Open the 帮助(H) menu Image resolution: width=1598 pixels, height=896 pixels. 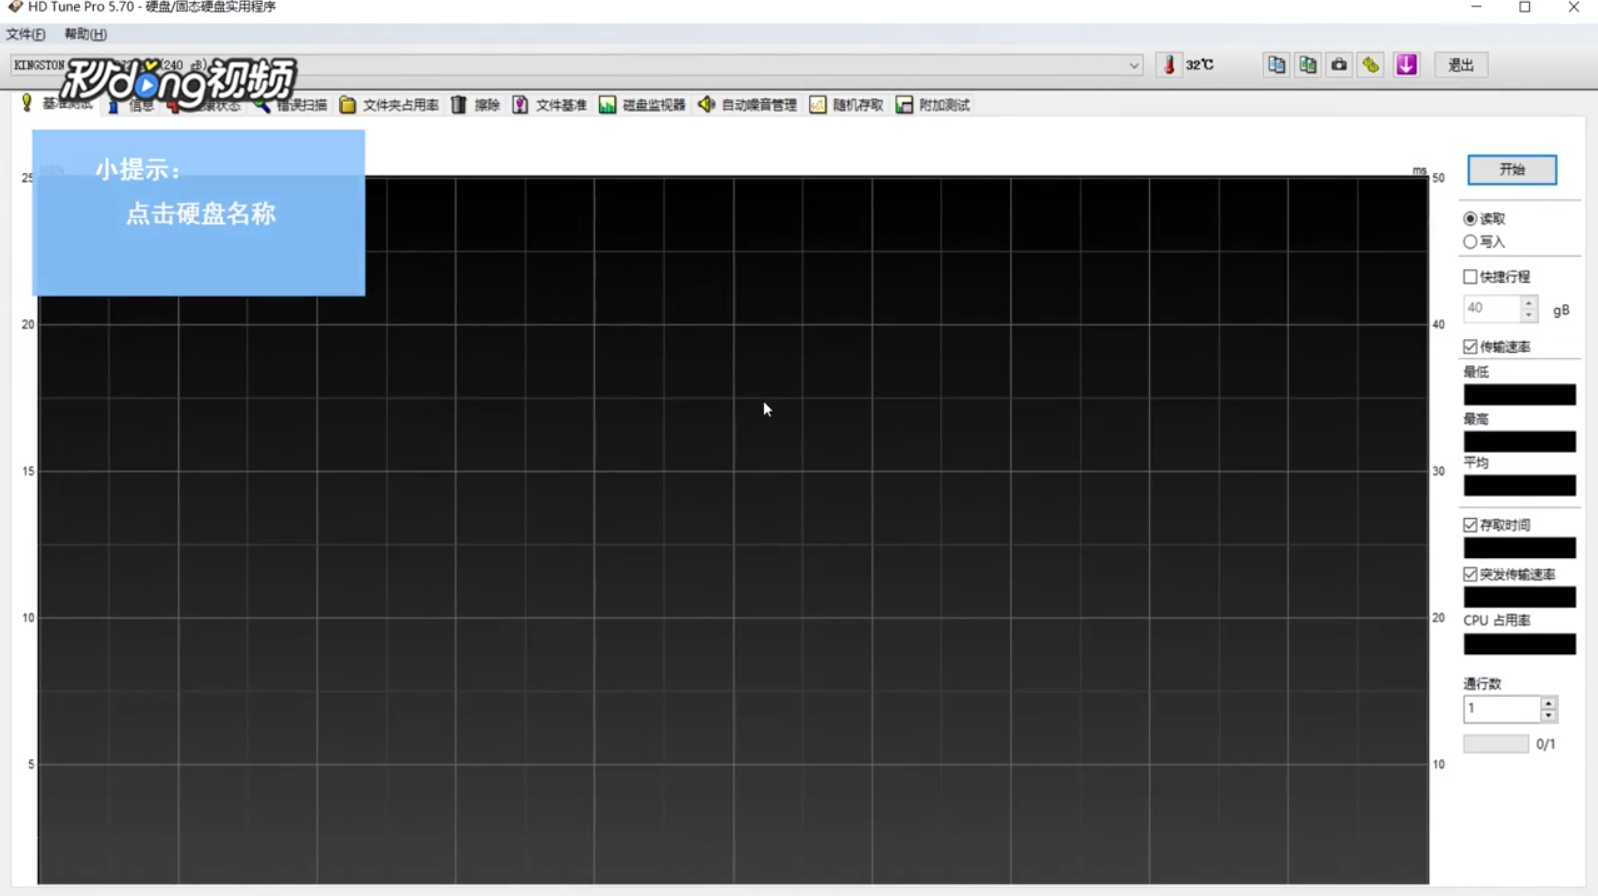(x=85, y=34)
